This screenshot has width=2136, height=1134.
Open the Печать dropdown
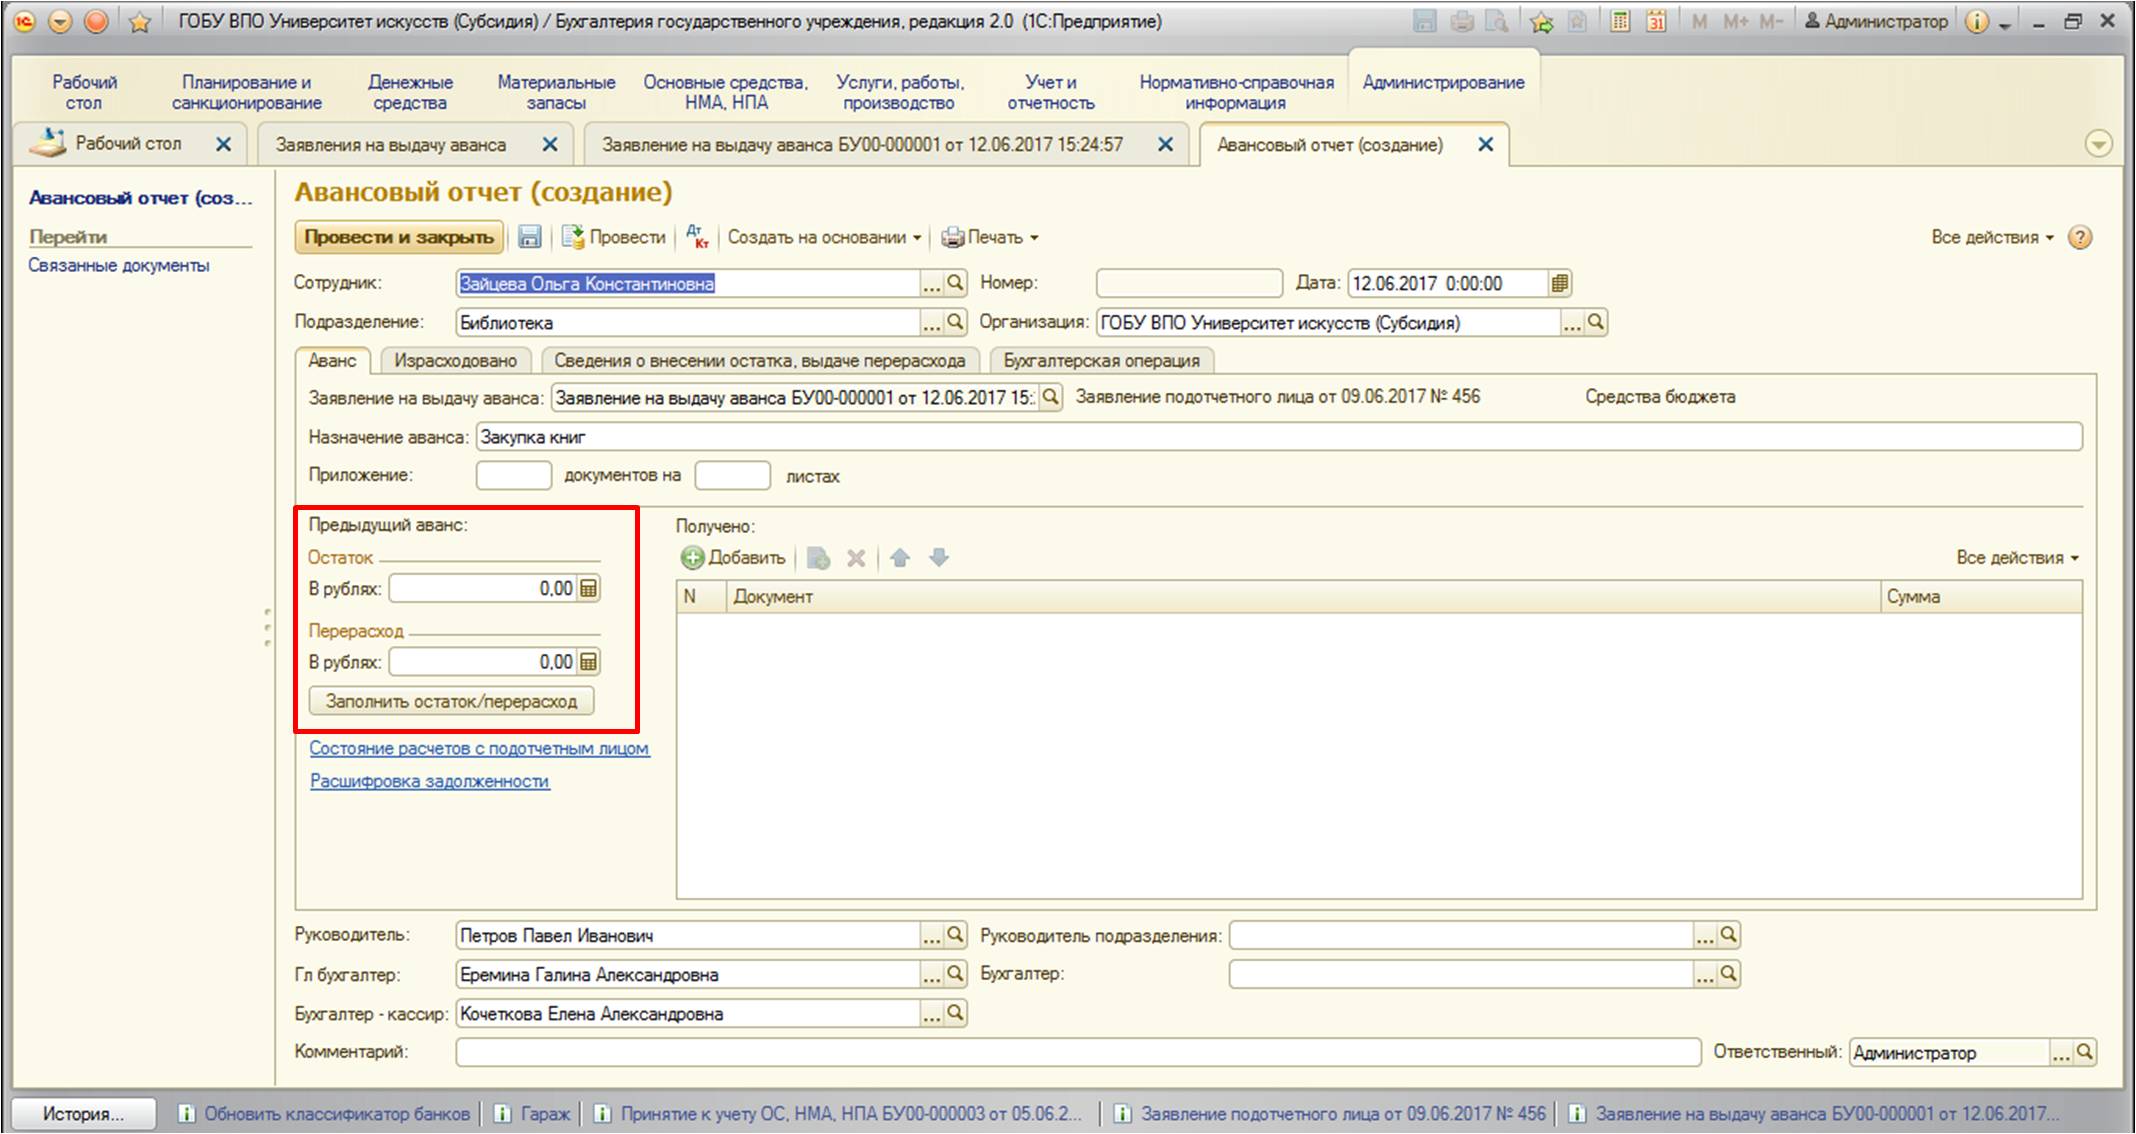[x=991, y=237]
